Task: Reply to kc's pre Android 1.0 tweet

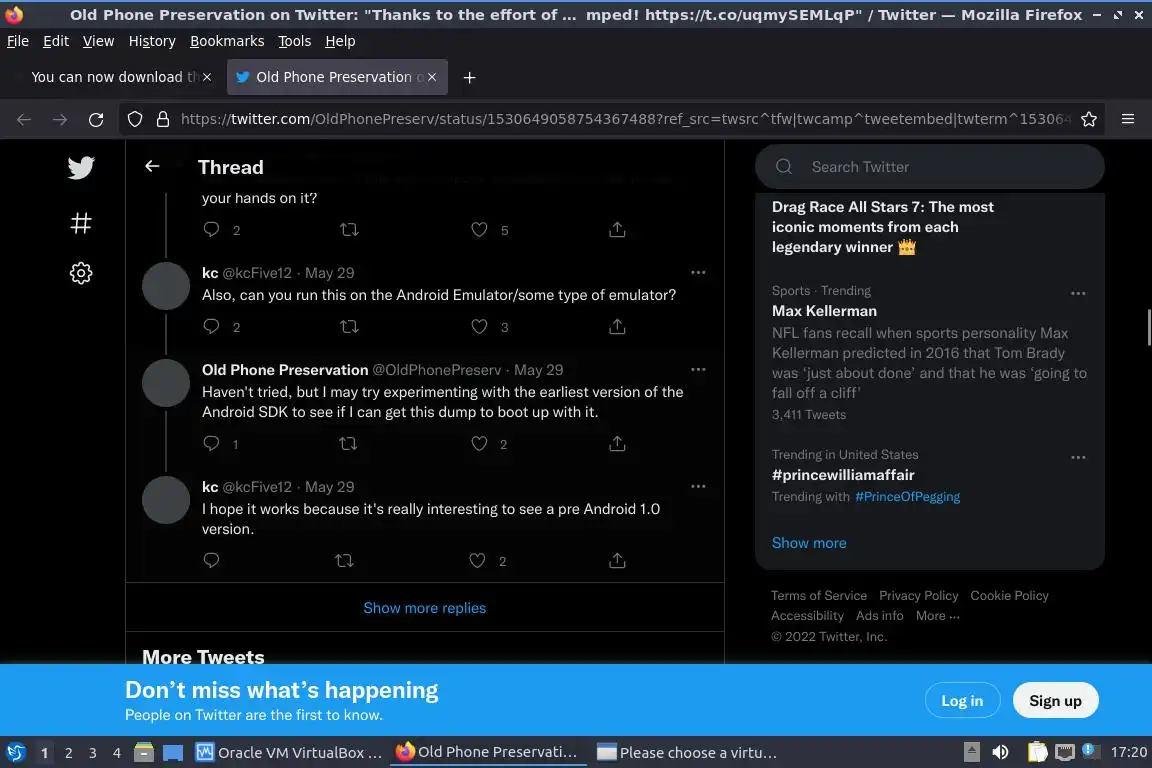Action: coord(211,560)
